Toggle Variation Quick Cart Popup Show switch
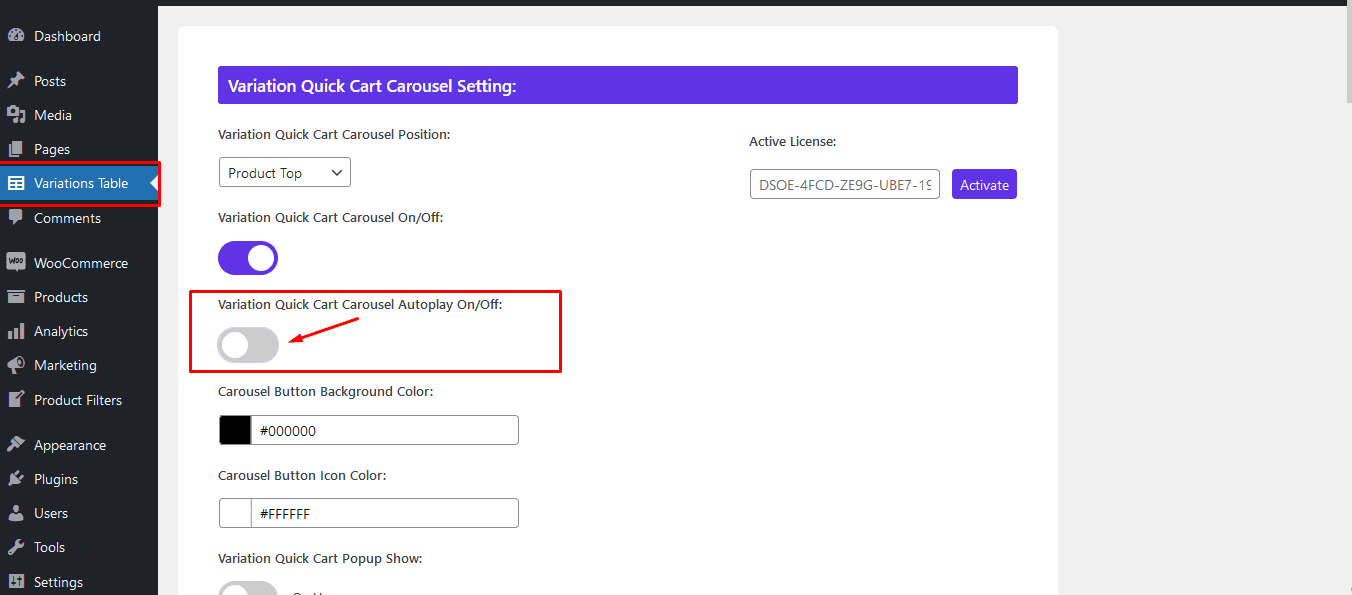This screenshot has height=595, width=1352. [x=248, y=589]
